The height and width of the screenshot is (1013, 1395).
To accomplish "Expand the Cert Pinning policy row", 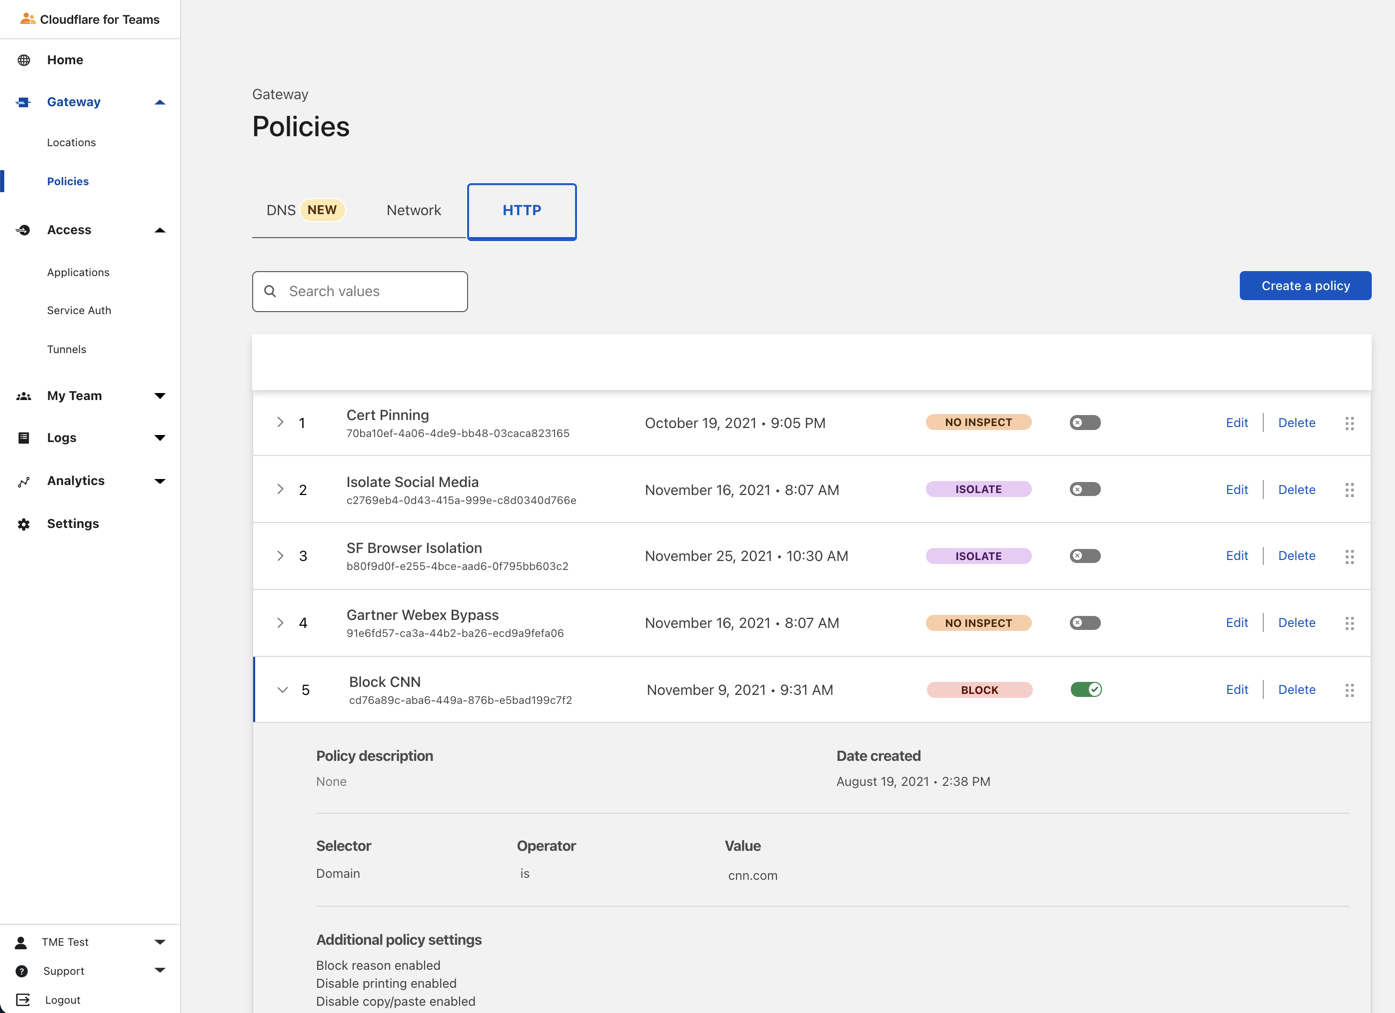I will pyautogui.click(x=280, y=423).
